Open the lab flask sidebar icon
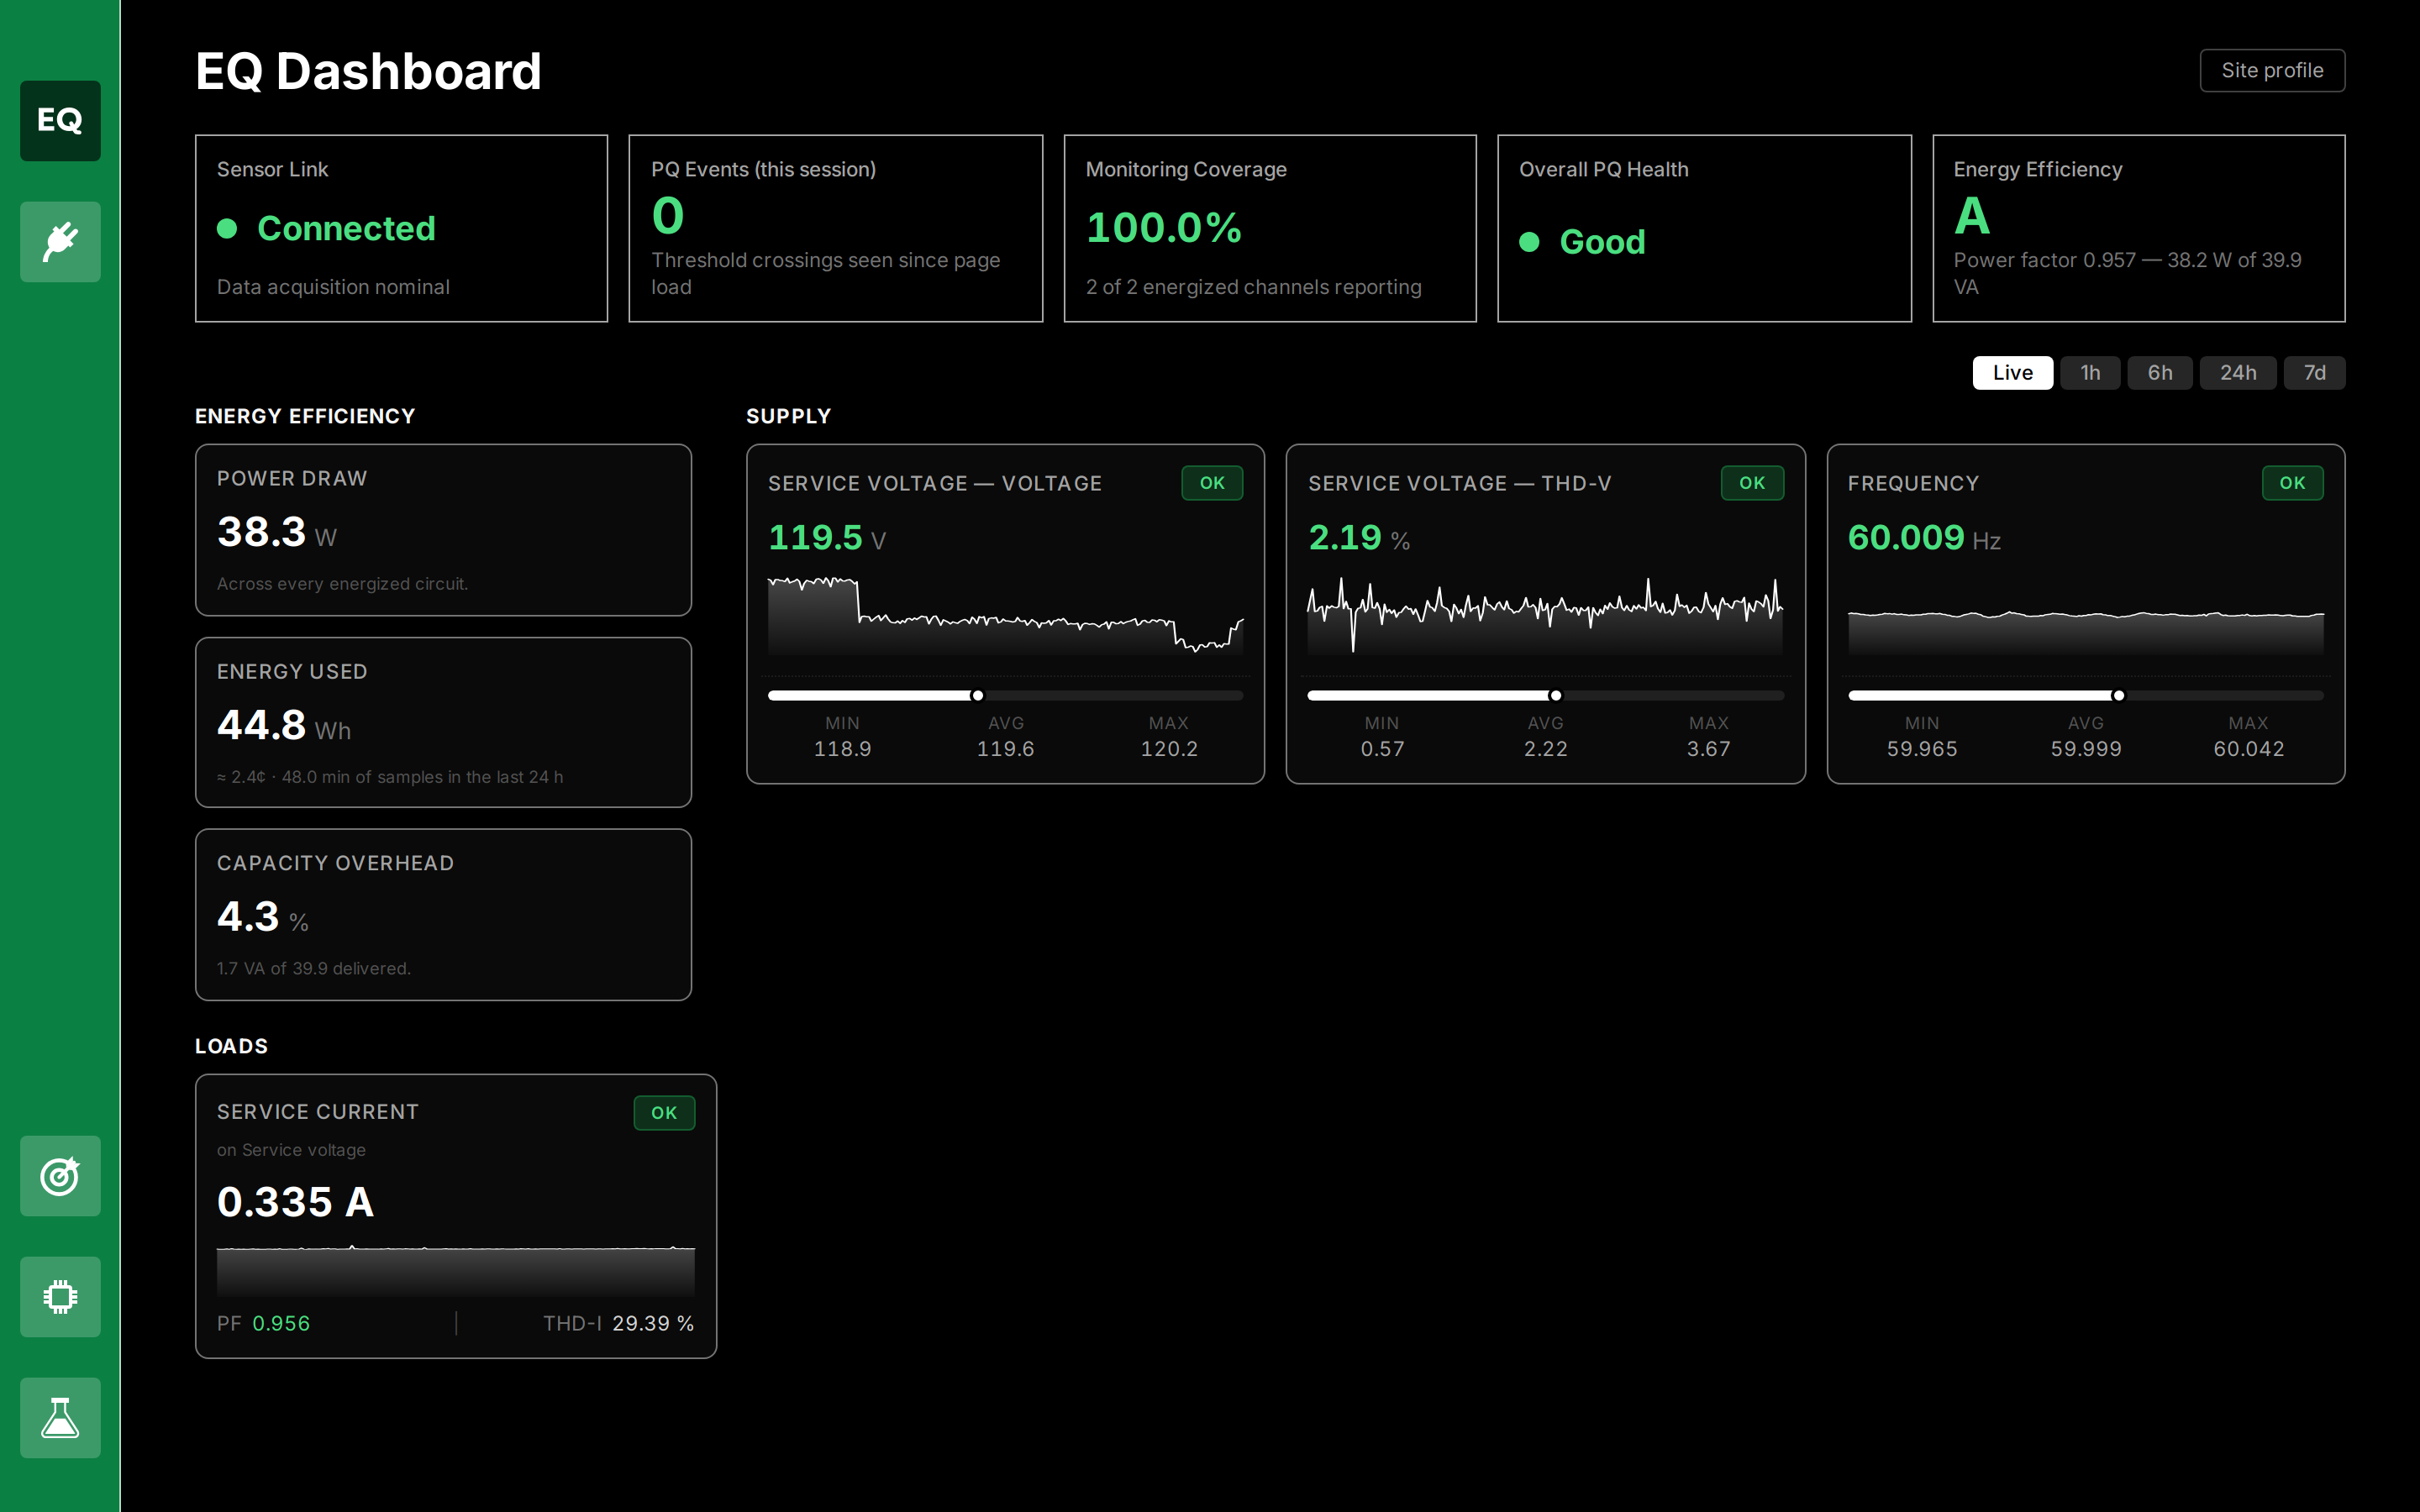 60,1417
